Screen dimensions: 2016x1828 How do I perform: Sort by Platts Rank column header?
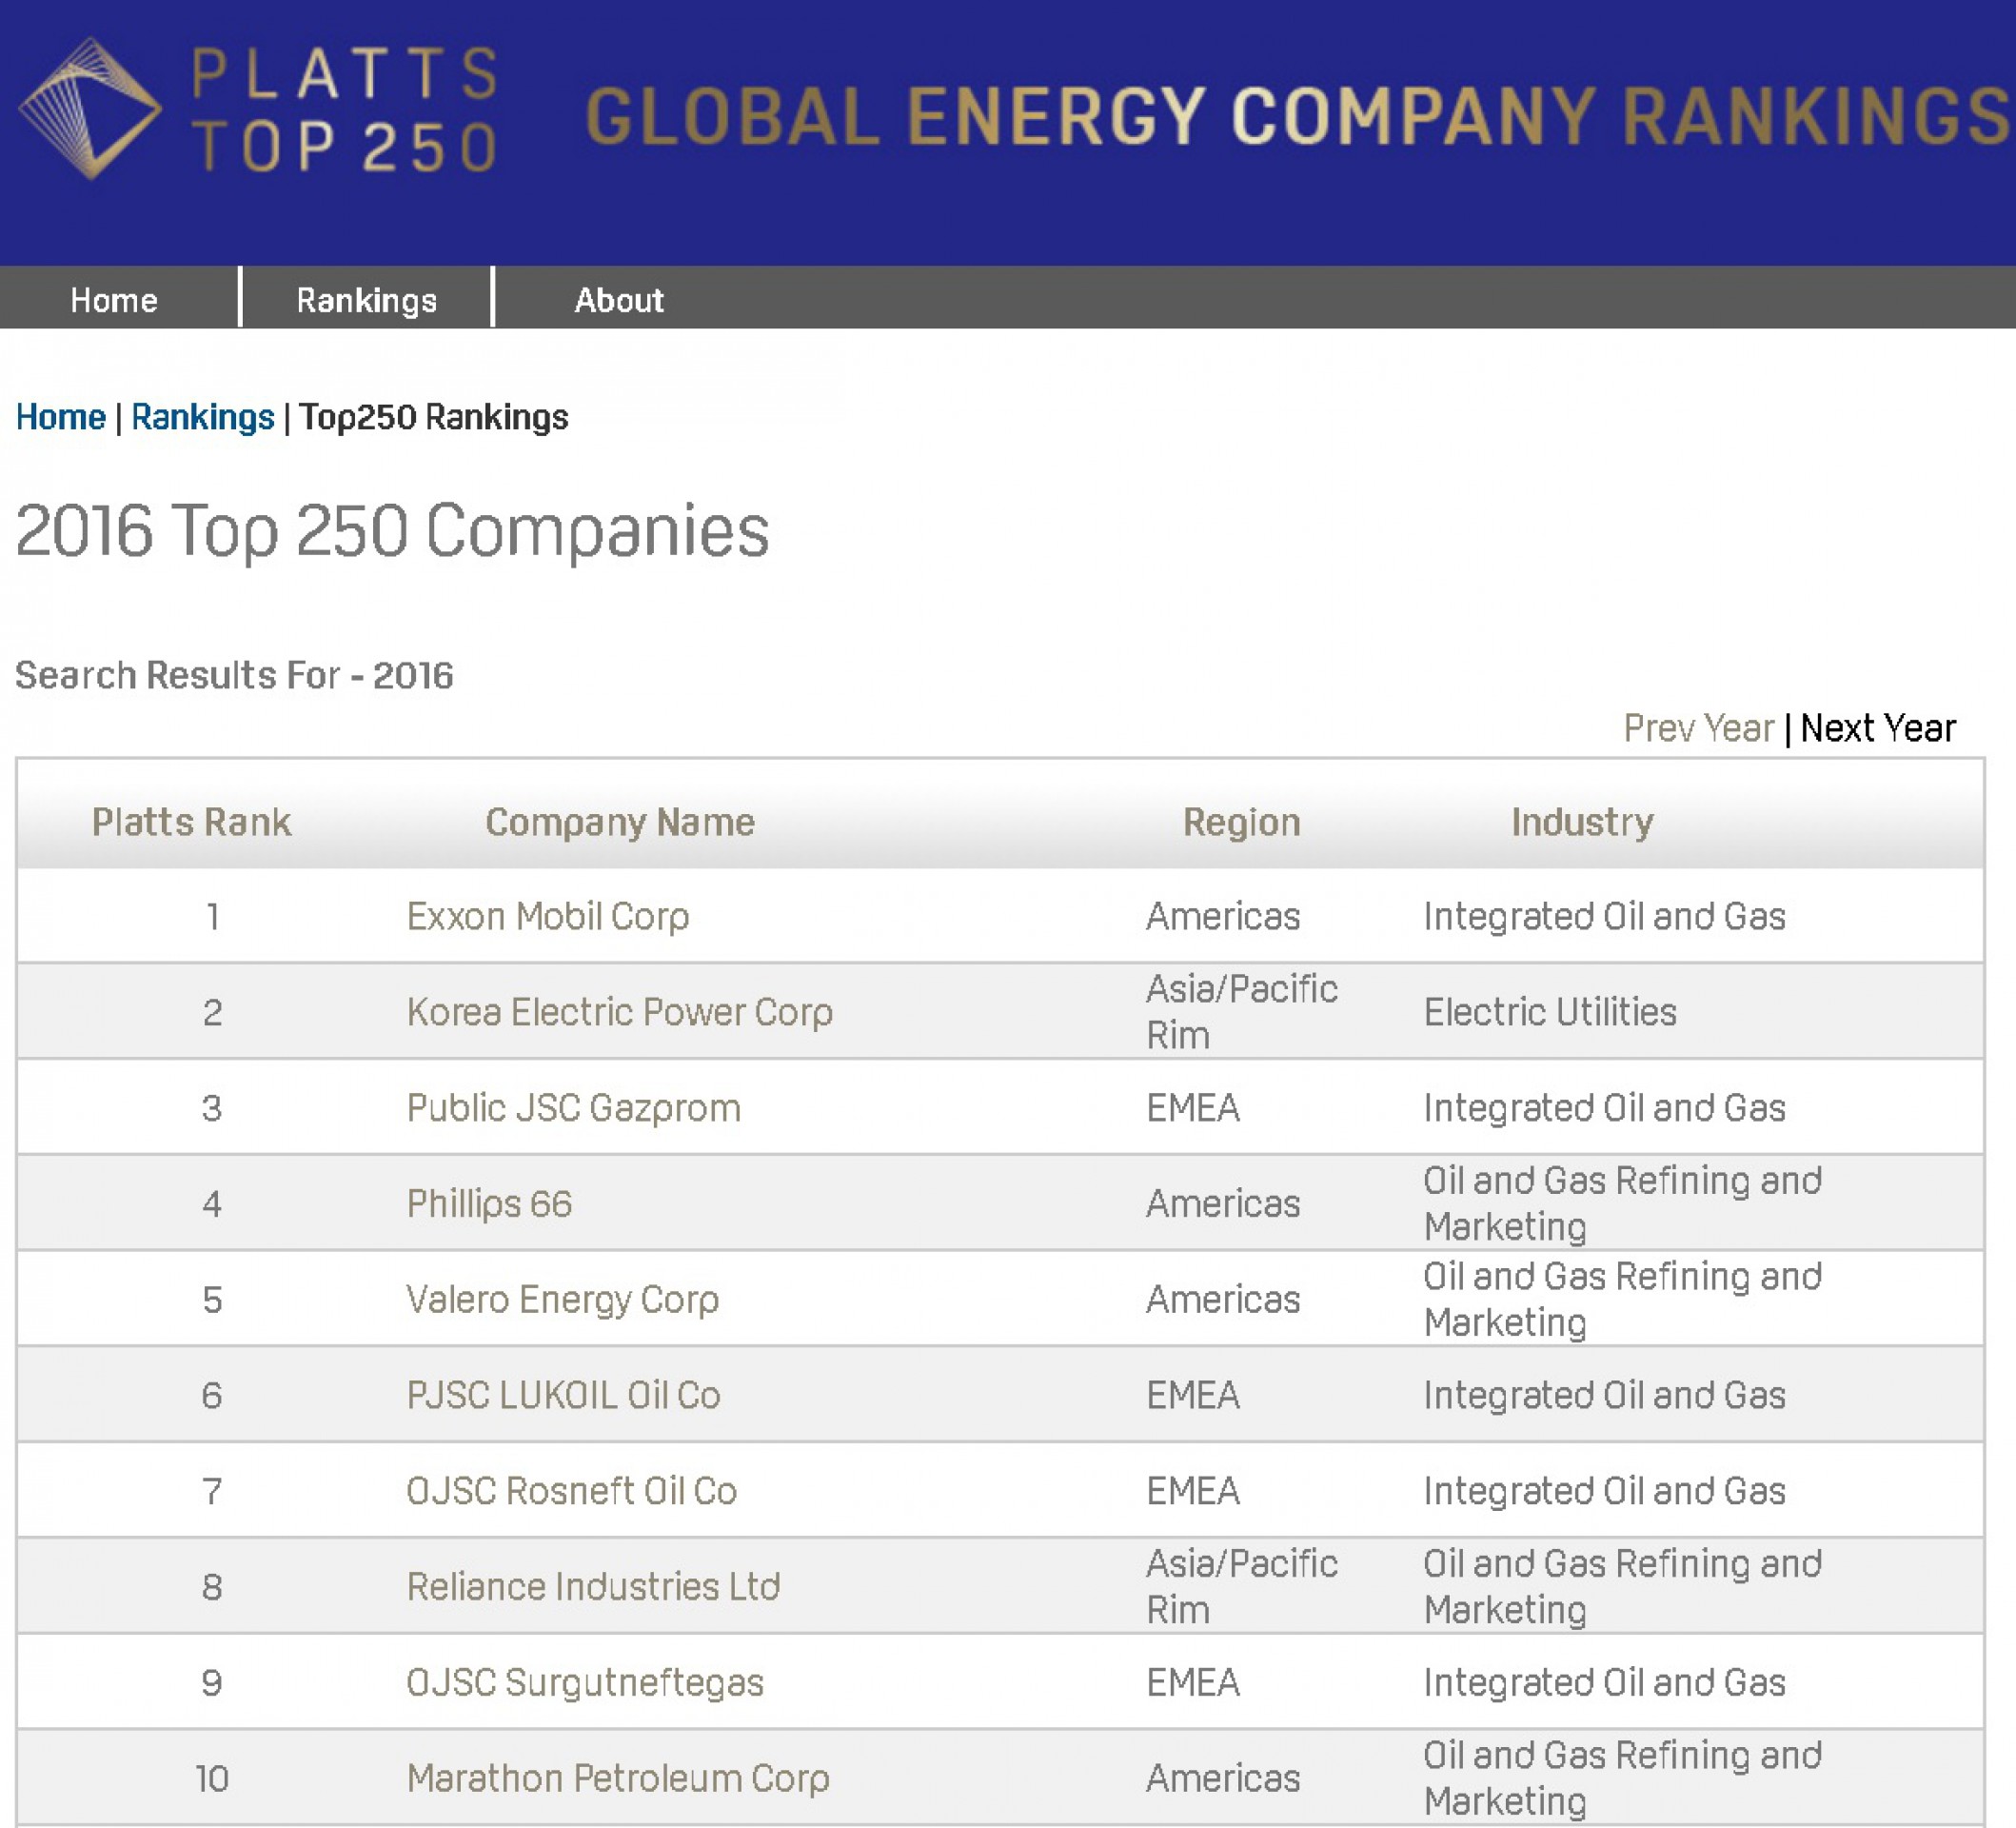pos(191,822)
